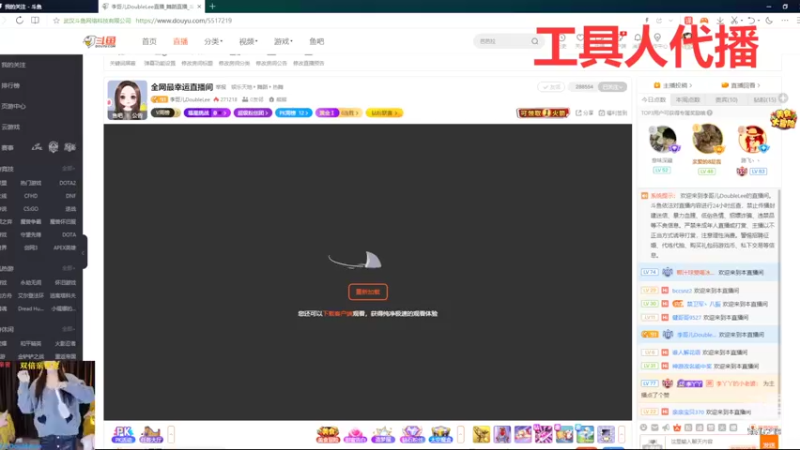Click the browser bookmark star icon

(56, 20)
